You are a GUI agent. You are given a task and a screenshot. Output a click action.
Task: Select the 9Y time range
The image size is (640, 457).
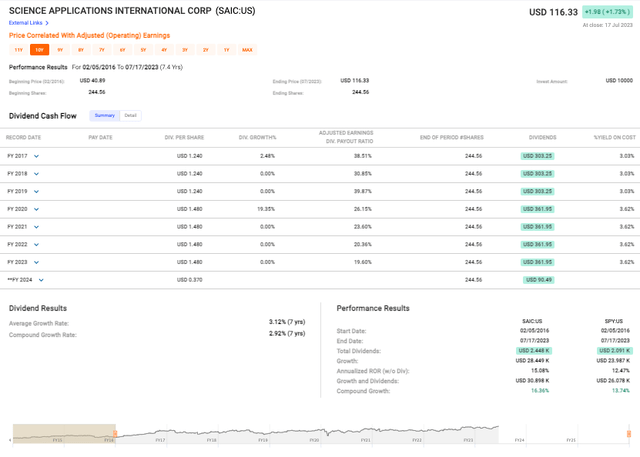tap(60, 50)
